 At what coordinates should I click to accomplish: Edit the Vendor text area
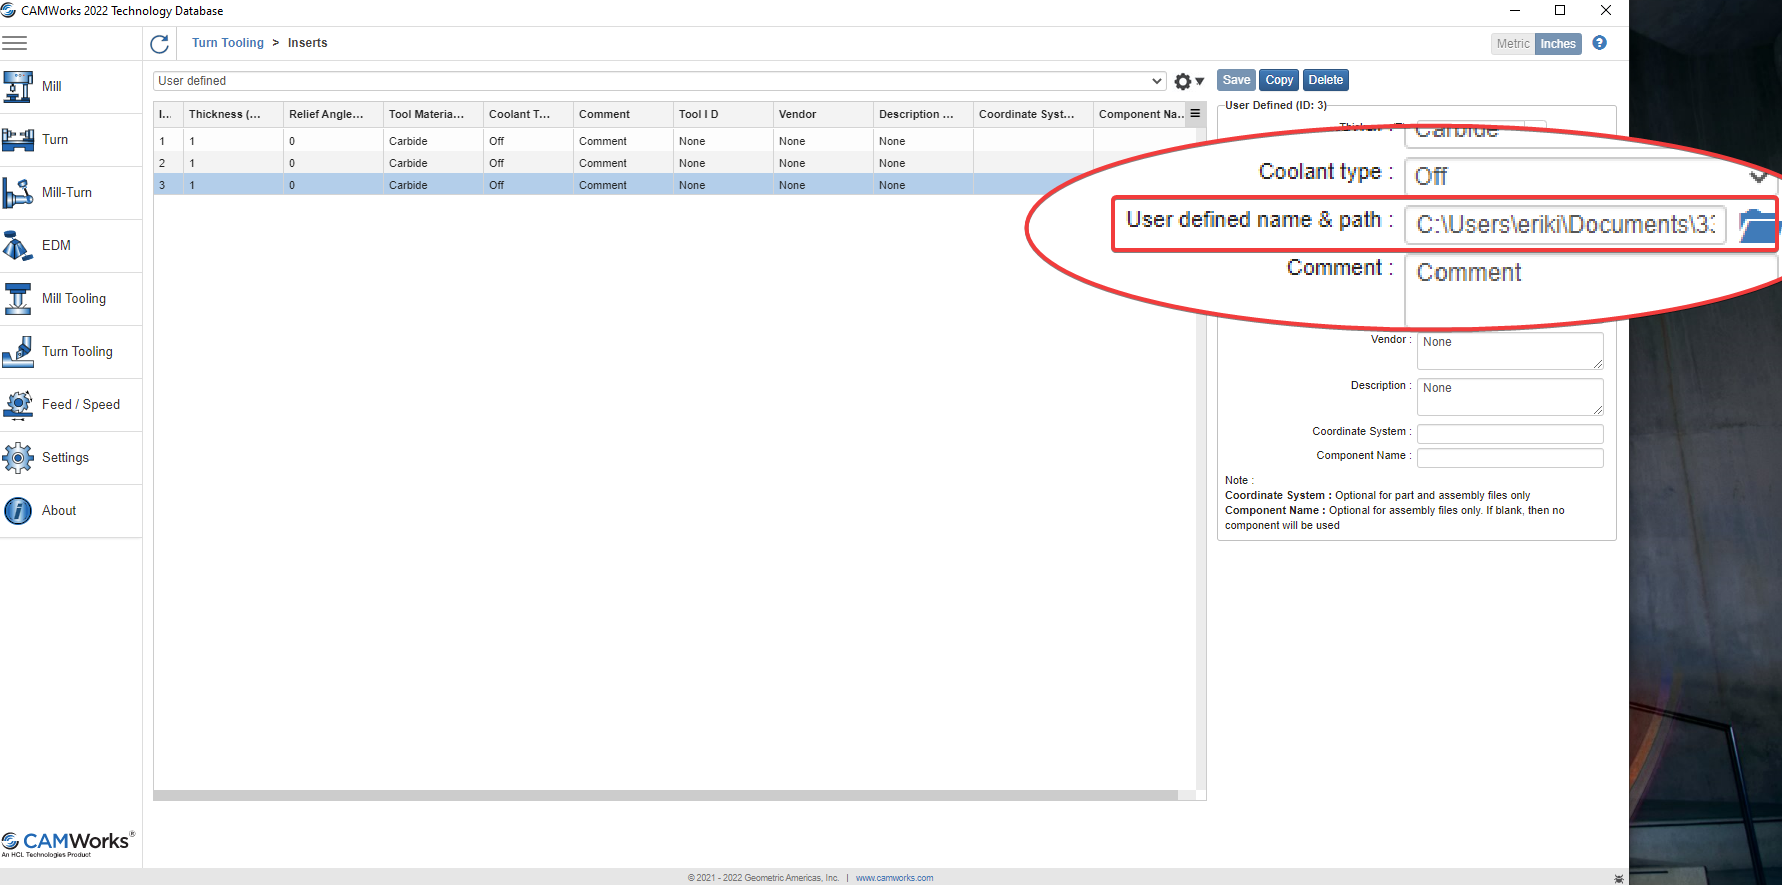(x=1510, y=351)
